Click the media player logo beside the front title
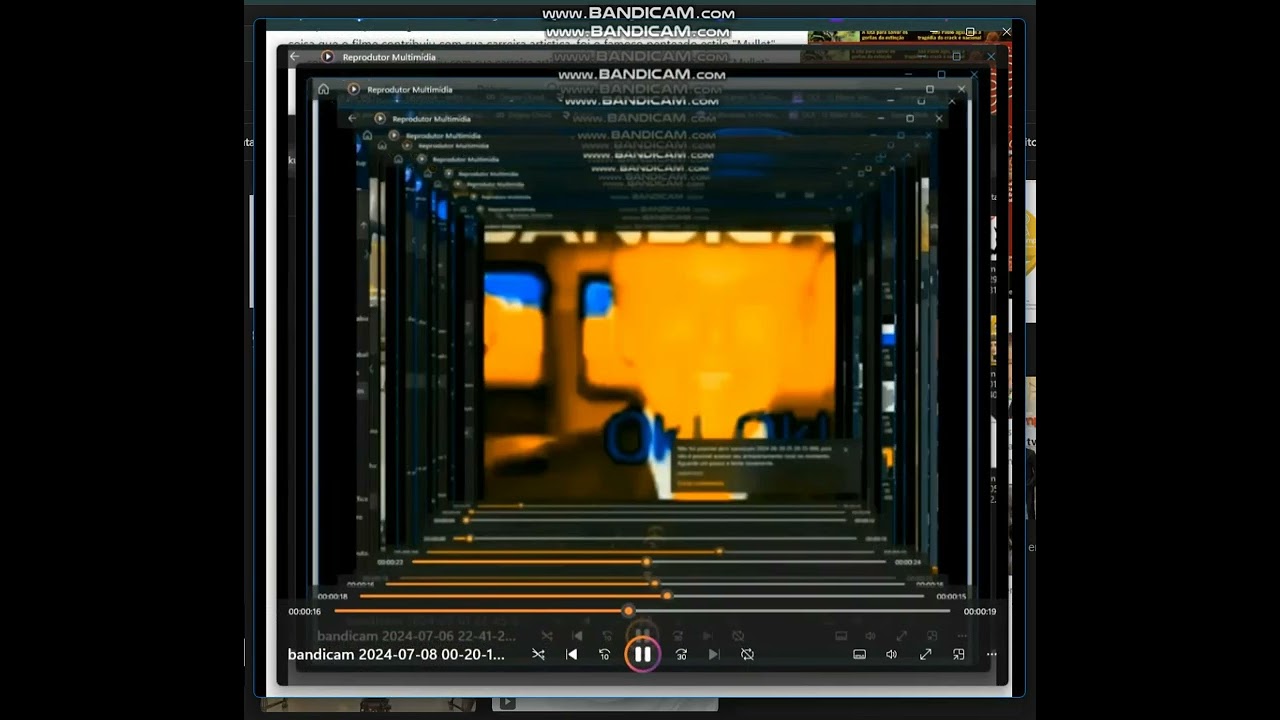The width and height of the screenshot is (1280, 720). click(327, 57)
